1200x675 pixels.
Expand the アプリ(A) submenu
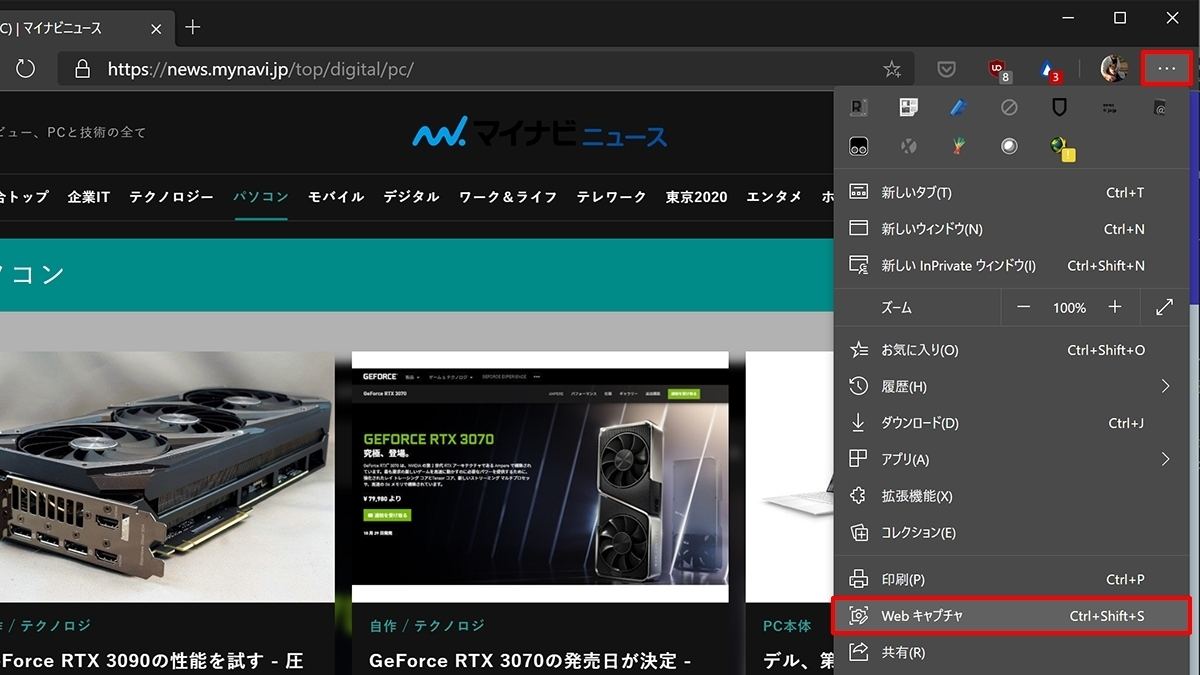tap(1166, 459)
